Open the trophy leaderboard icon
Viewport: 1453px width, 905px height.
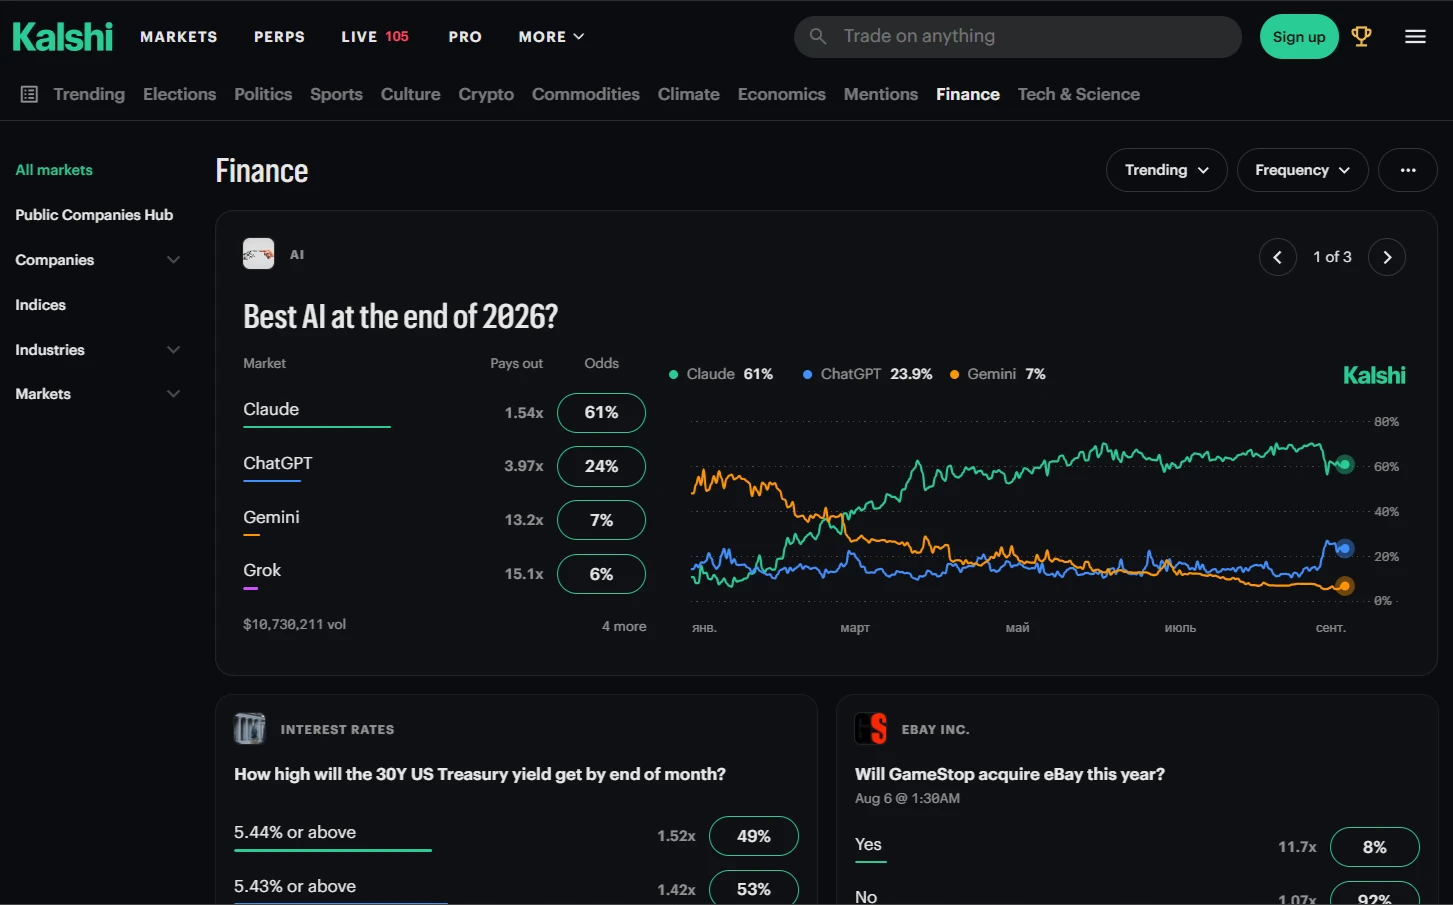click(1361, 37)
